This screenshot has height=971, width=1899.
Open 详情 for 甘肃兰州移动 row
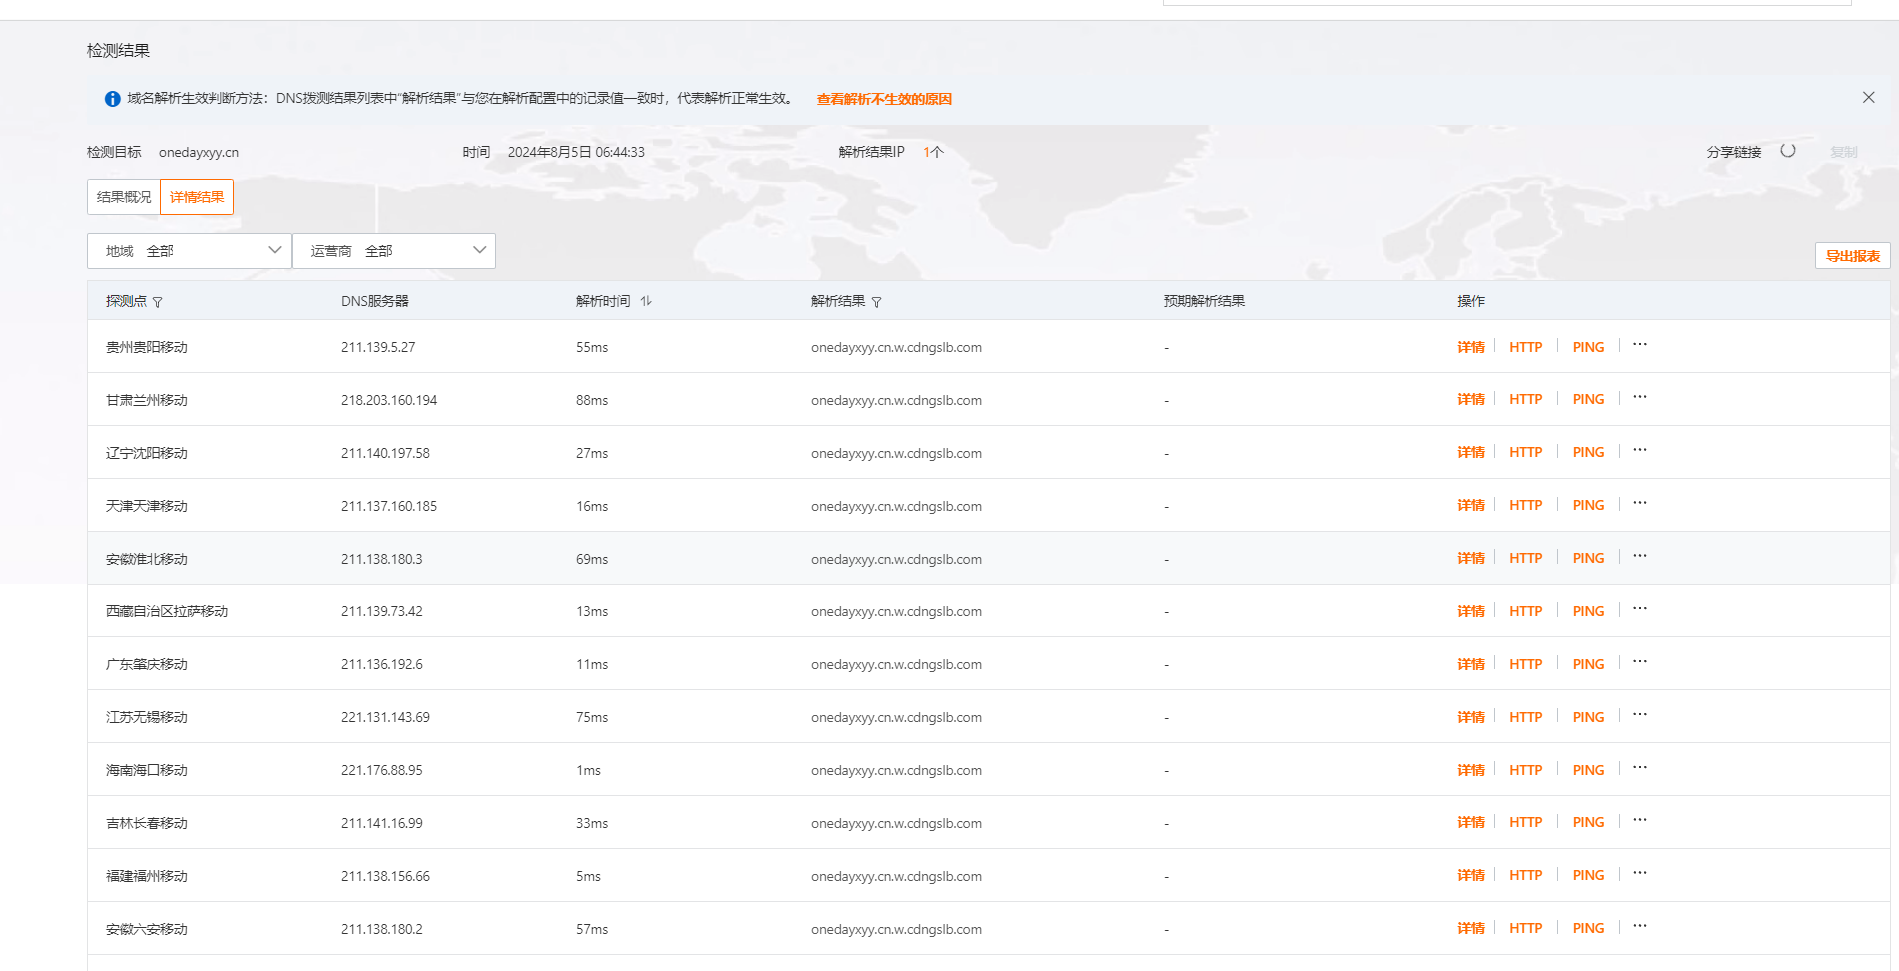[1471, 399]
